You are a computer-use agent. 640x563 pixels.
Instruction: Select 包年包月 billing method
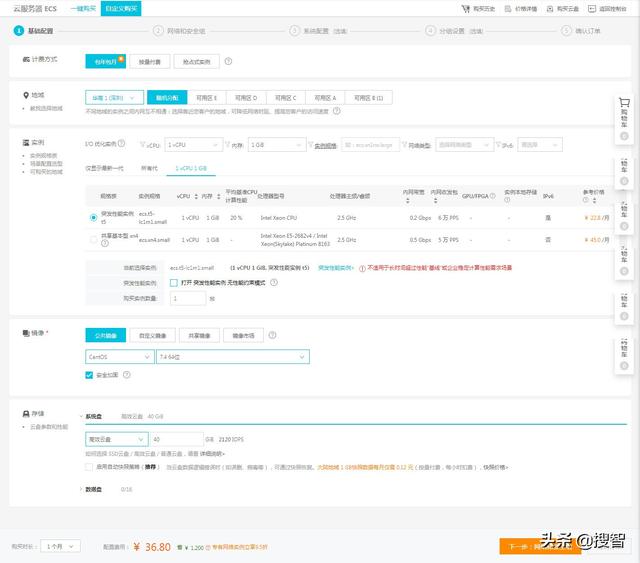pos(105,62)
